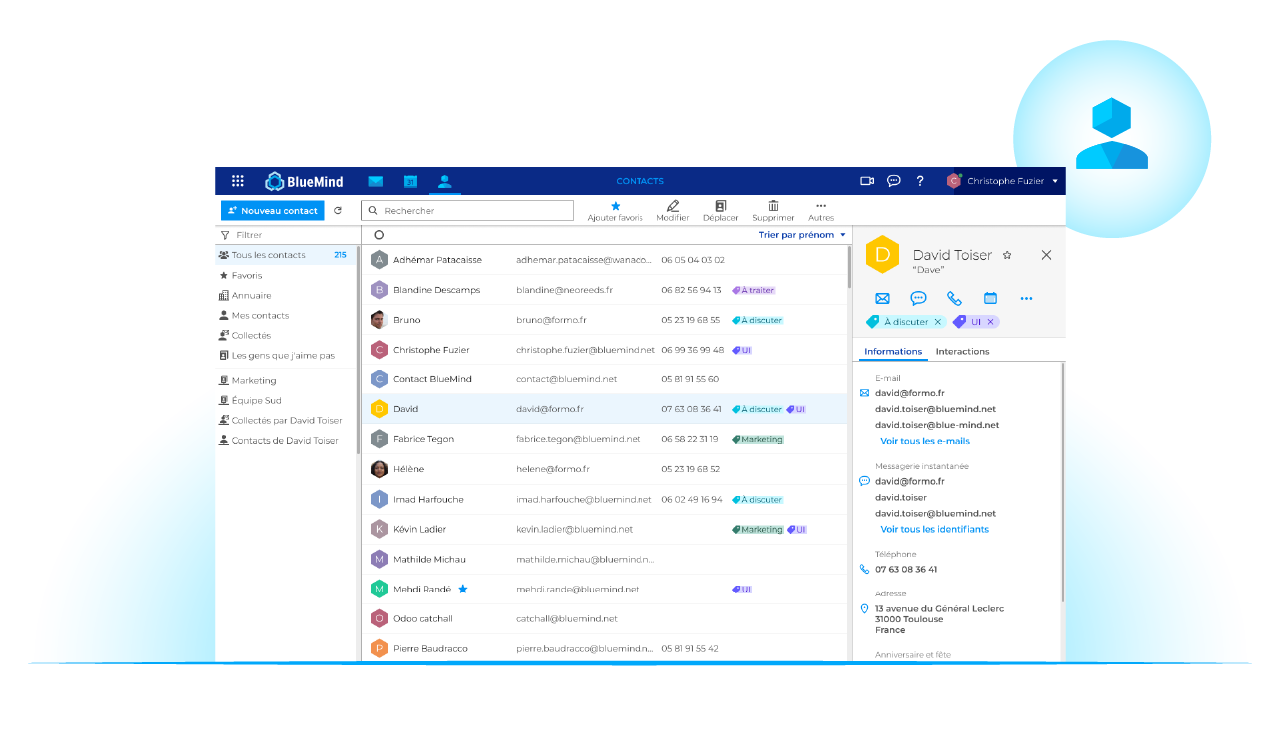Image resolution: width=1280 pixels, height=740 pixels.
Task: Open the Autres more actions menu
Action: click(x=821, y=206)
